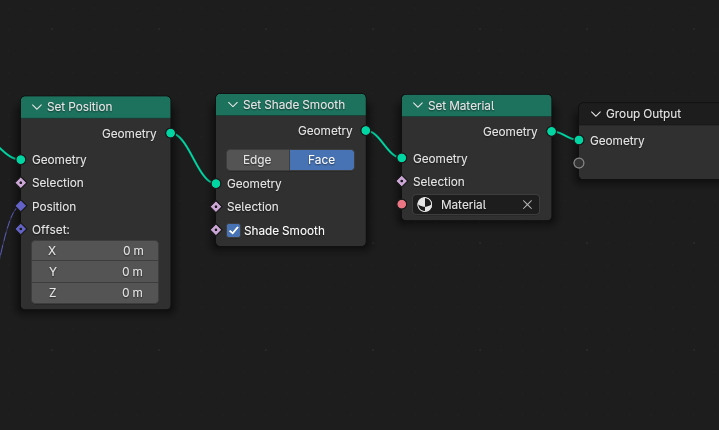Select the Set Material node header
The image size is (719, 430).
(476, 106)
